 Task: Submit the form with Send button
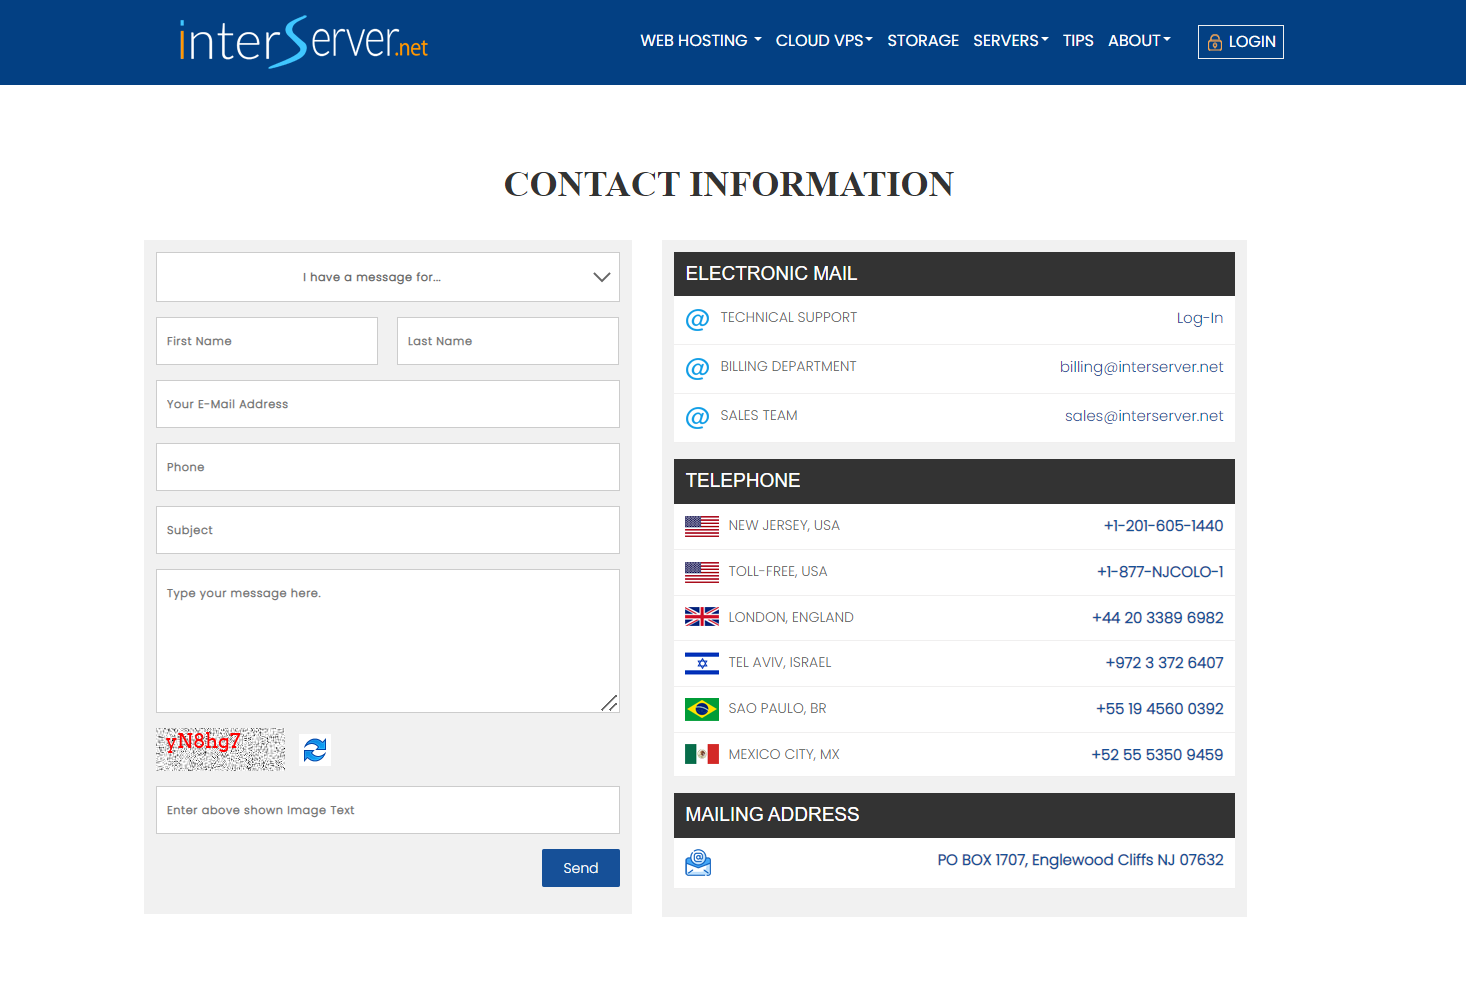[x=581, y=868]
